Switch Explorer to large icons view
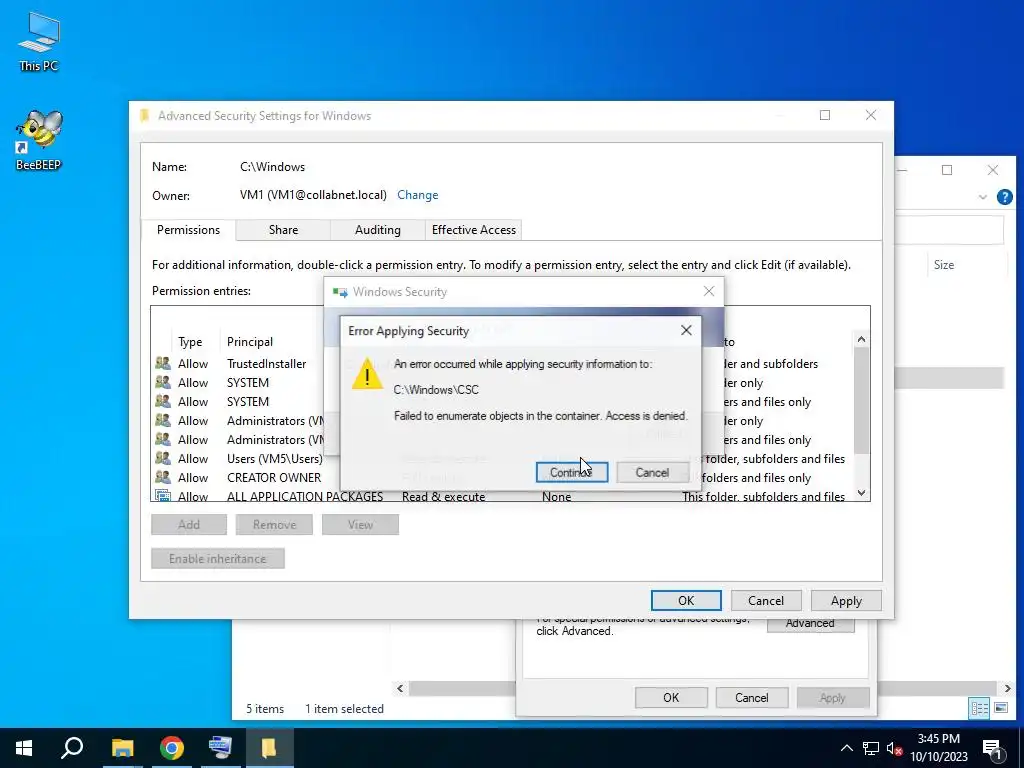The width and height of the screenshot is (1024, 768). click(x=1000, y=707)
